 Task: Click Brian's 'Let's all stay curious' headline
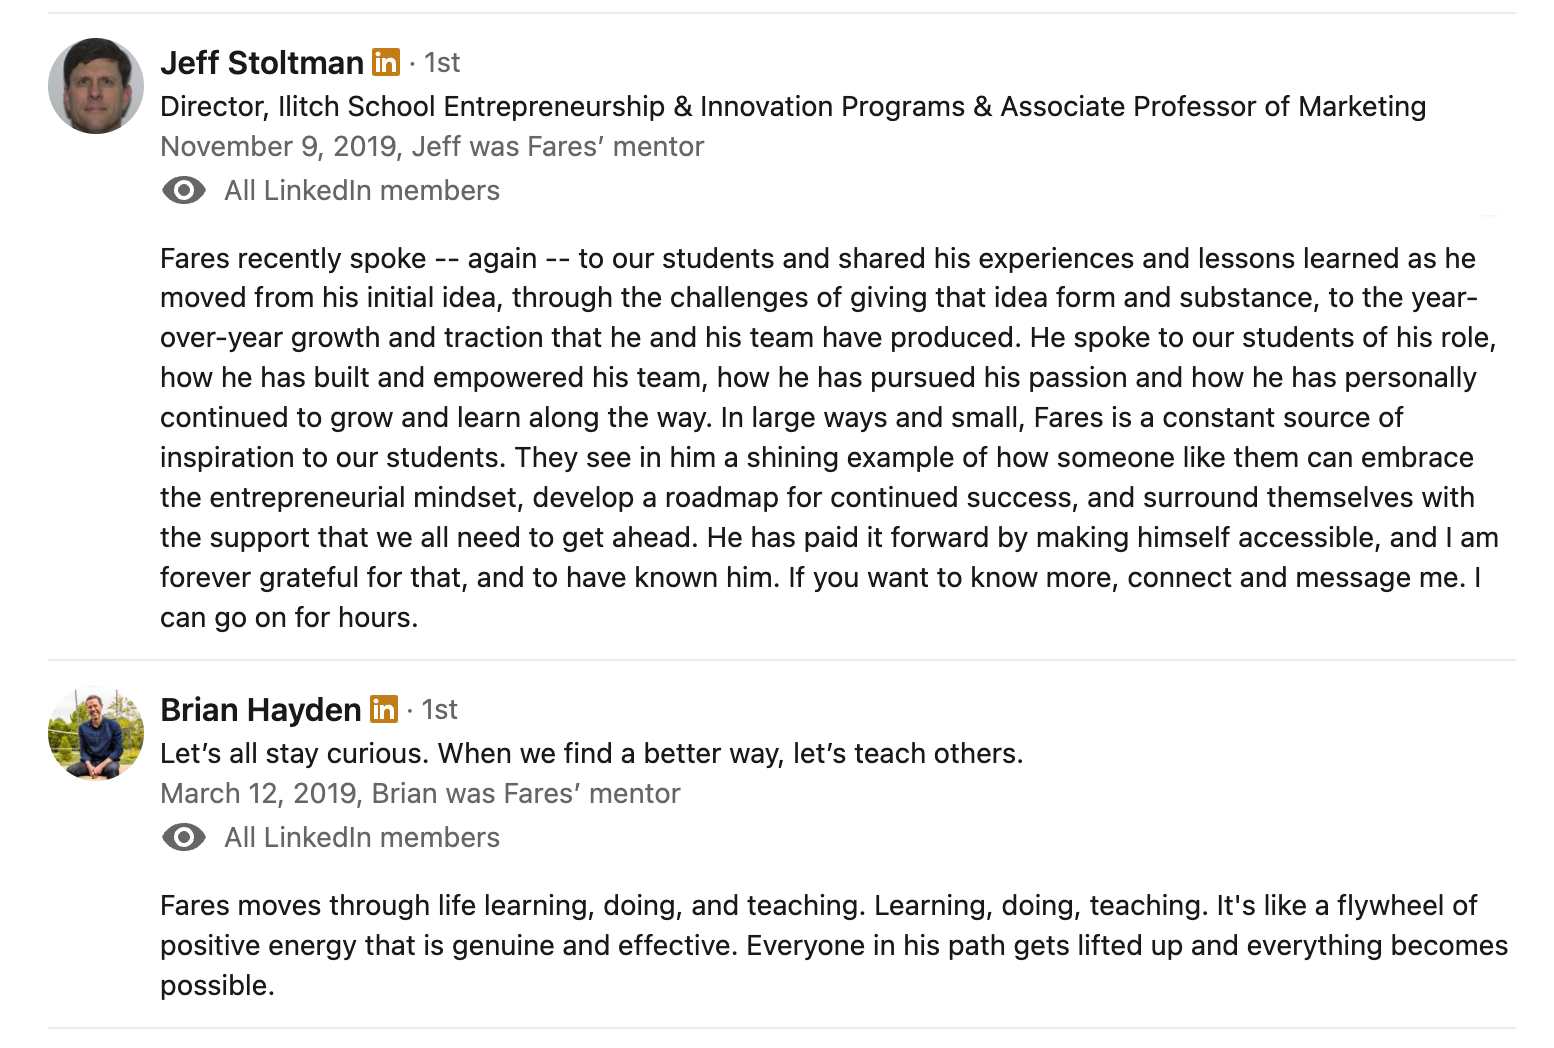click(x=592, y=753)
